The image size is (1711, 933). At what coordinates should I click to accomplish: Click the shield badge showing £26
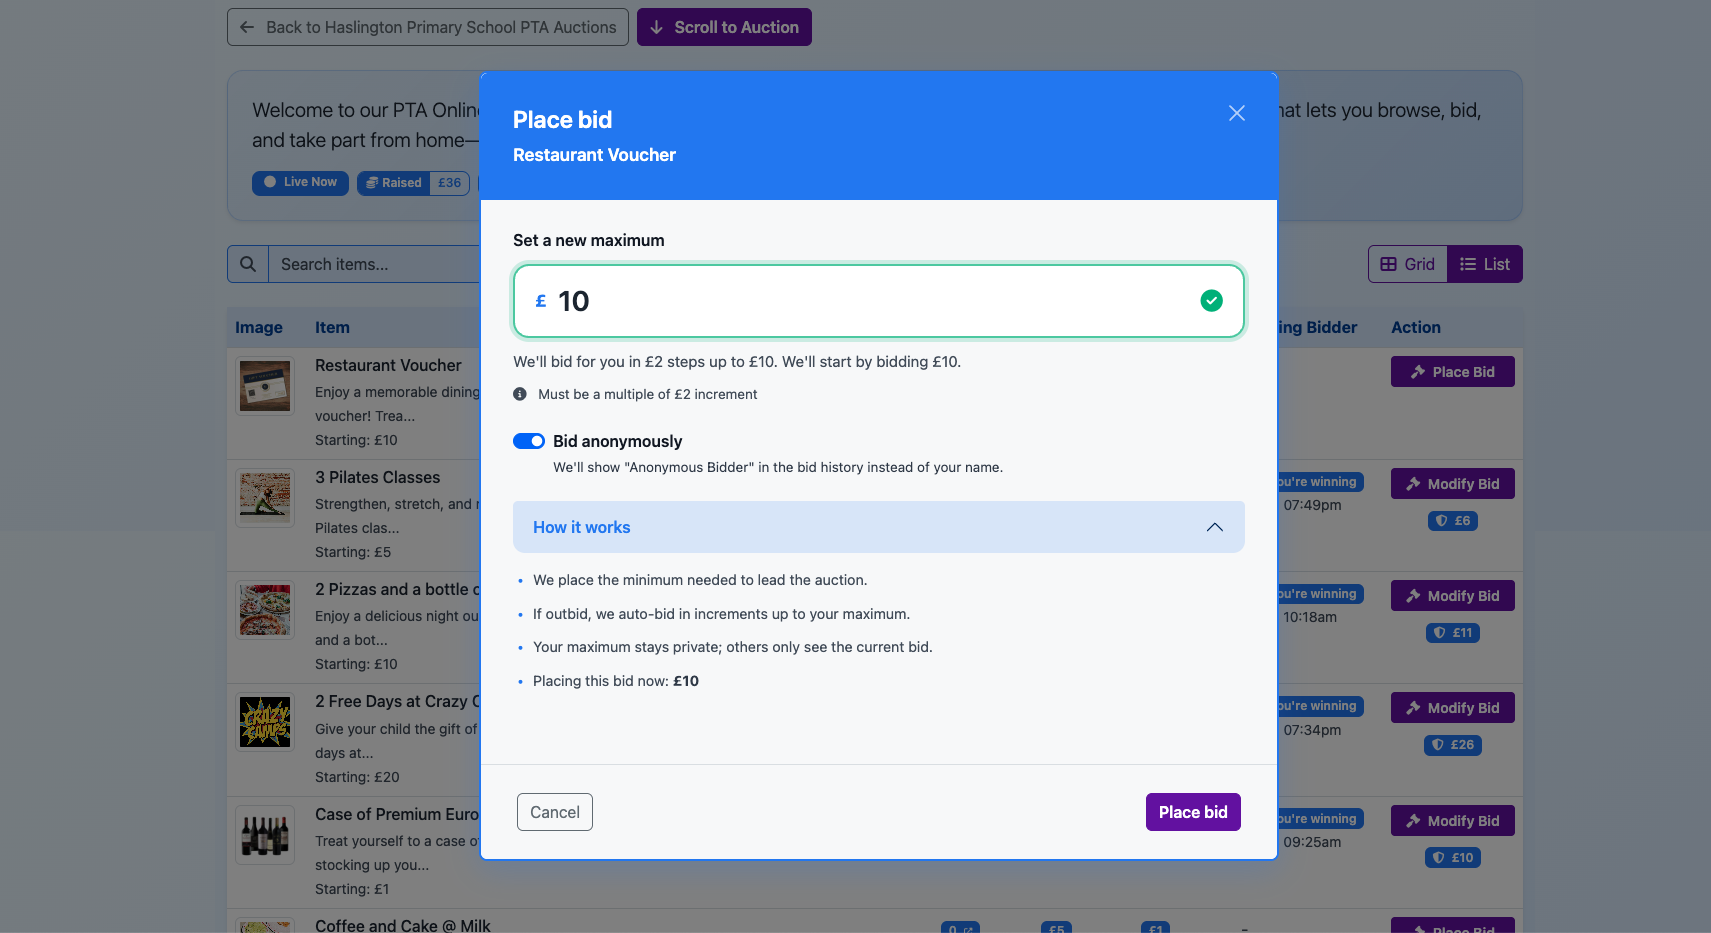point(1452,745)
